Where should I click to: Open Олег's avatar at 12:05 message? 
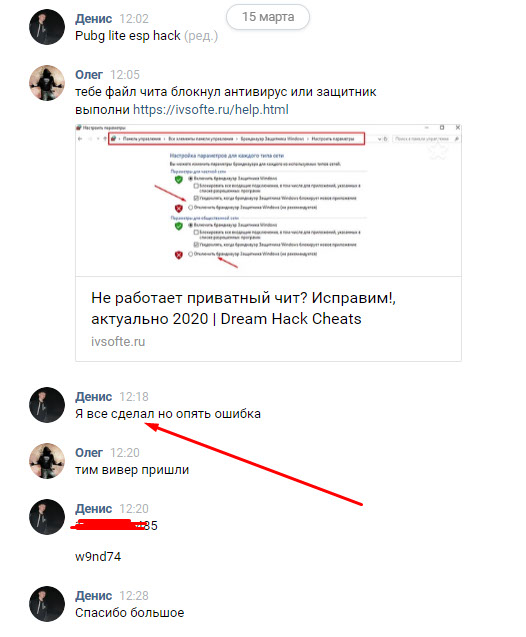click(x=47, y=83)
